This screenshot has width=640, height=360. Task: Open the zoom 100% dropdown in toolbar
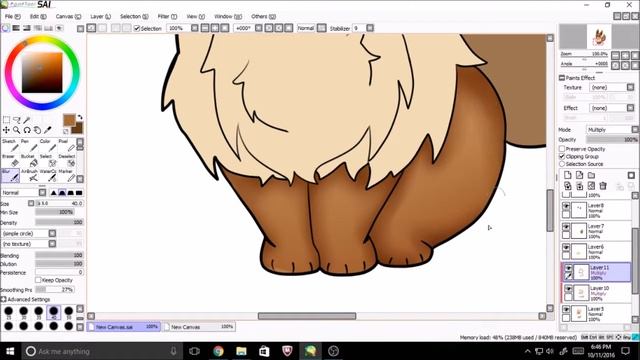click(x=182, y=28)
